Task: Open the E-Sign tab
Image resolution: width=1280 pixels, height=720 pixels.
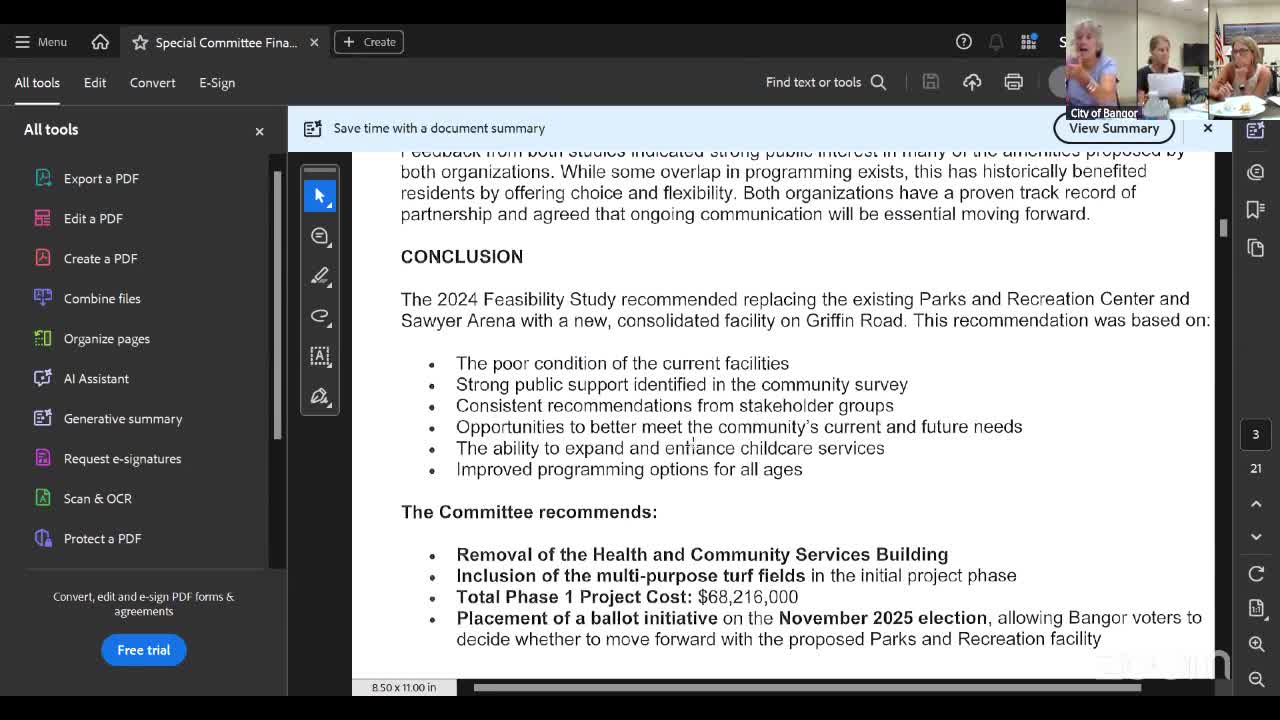Action: (217, 83)
